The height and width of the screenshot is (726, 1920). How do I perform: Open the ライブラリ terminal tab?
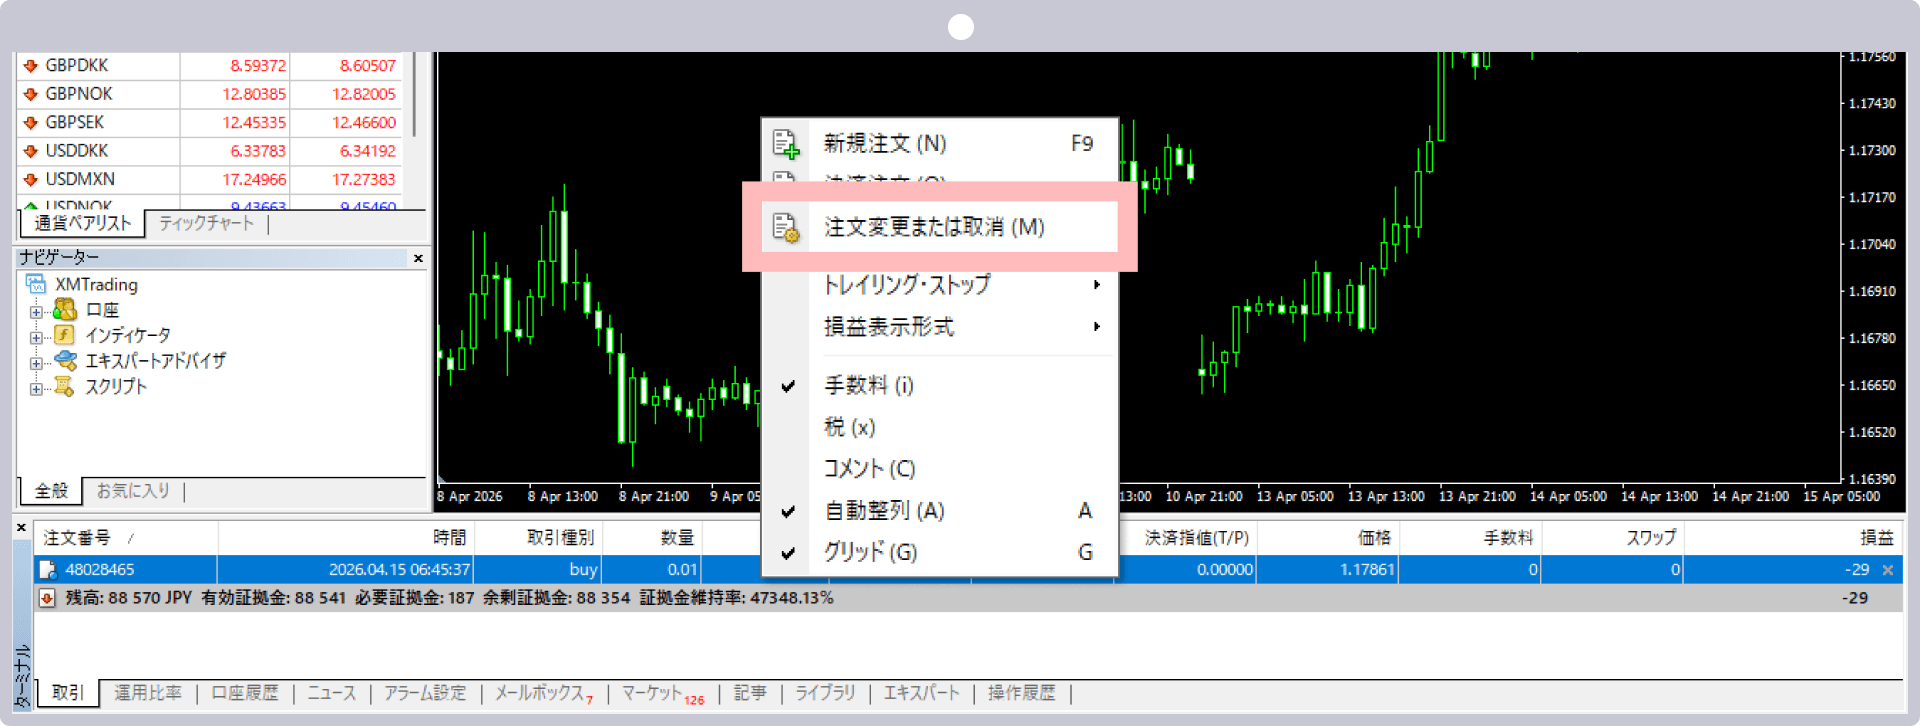[x=825, y=693]
